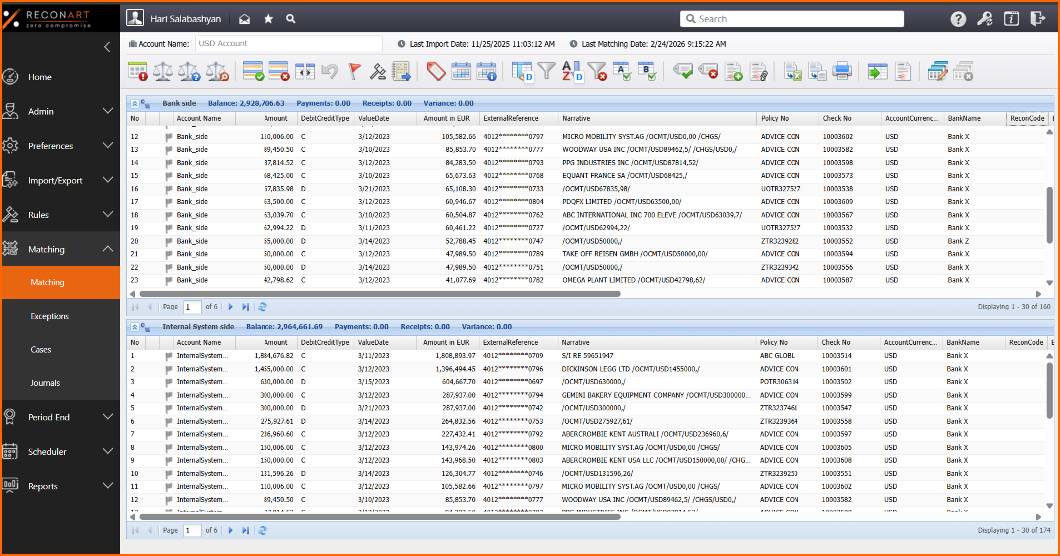
Task: Expand the Rules sidebar menu
Action: click(x=60, y=214)
